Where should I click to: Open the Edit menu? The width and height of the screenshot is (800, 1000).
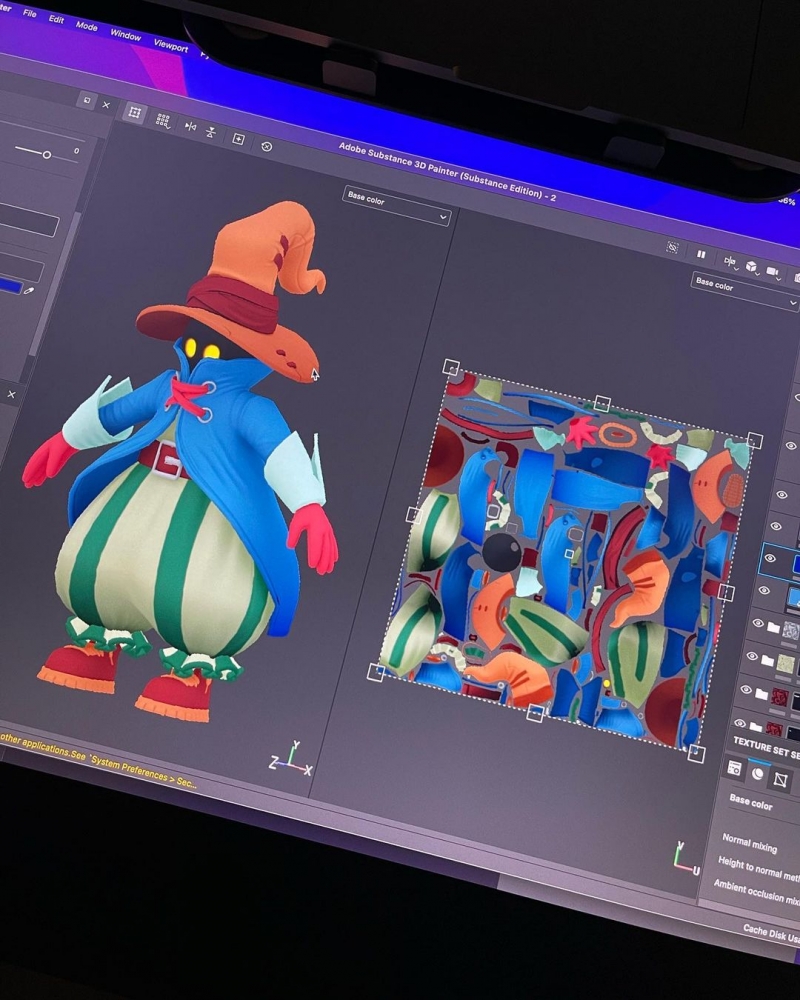tap(56, 19)
